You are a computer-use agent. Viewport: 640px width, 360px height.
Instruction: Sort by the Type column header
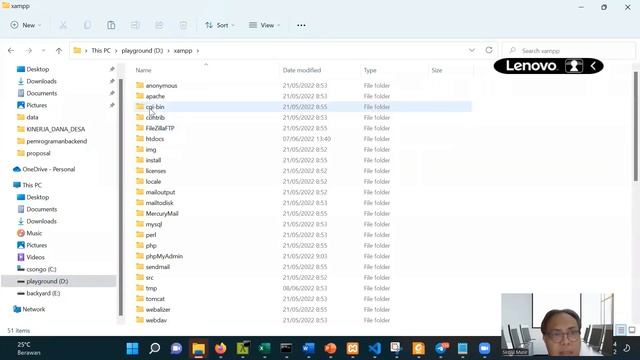click(x=370, y=70)
